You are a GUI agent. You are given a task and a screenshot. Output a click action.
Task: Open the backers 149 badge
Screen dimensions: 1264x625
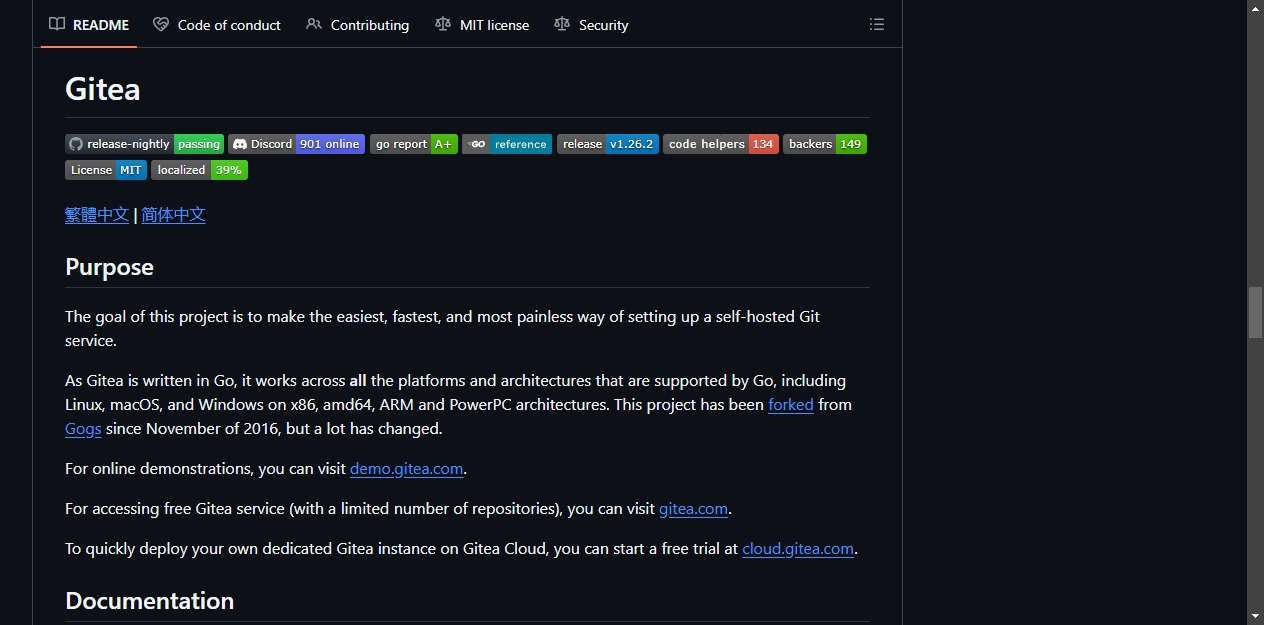click(825, 144)
